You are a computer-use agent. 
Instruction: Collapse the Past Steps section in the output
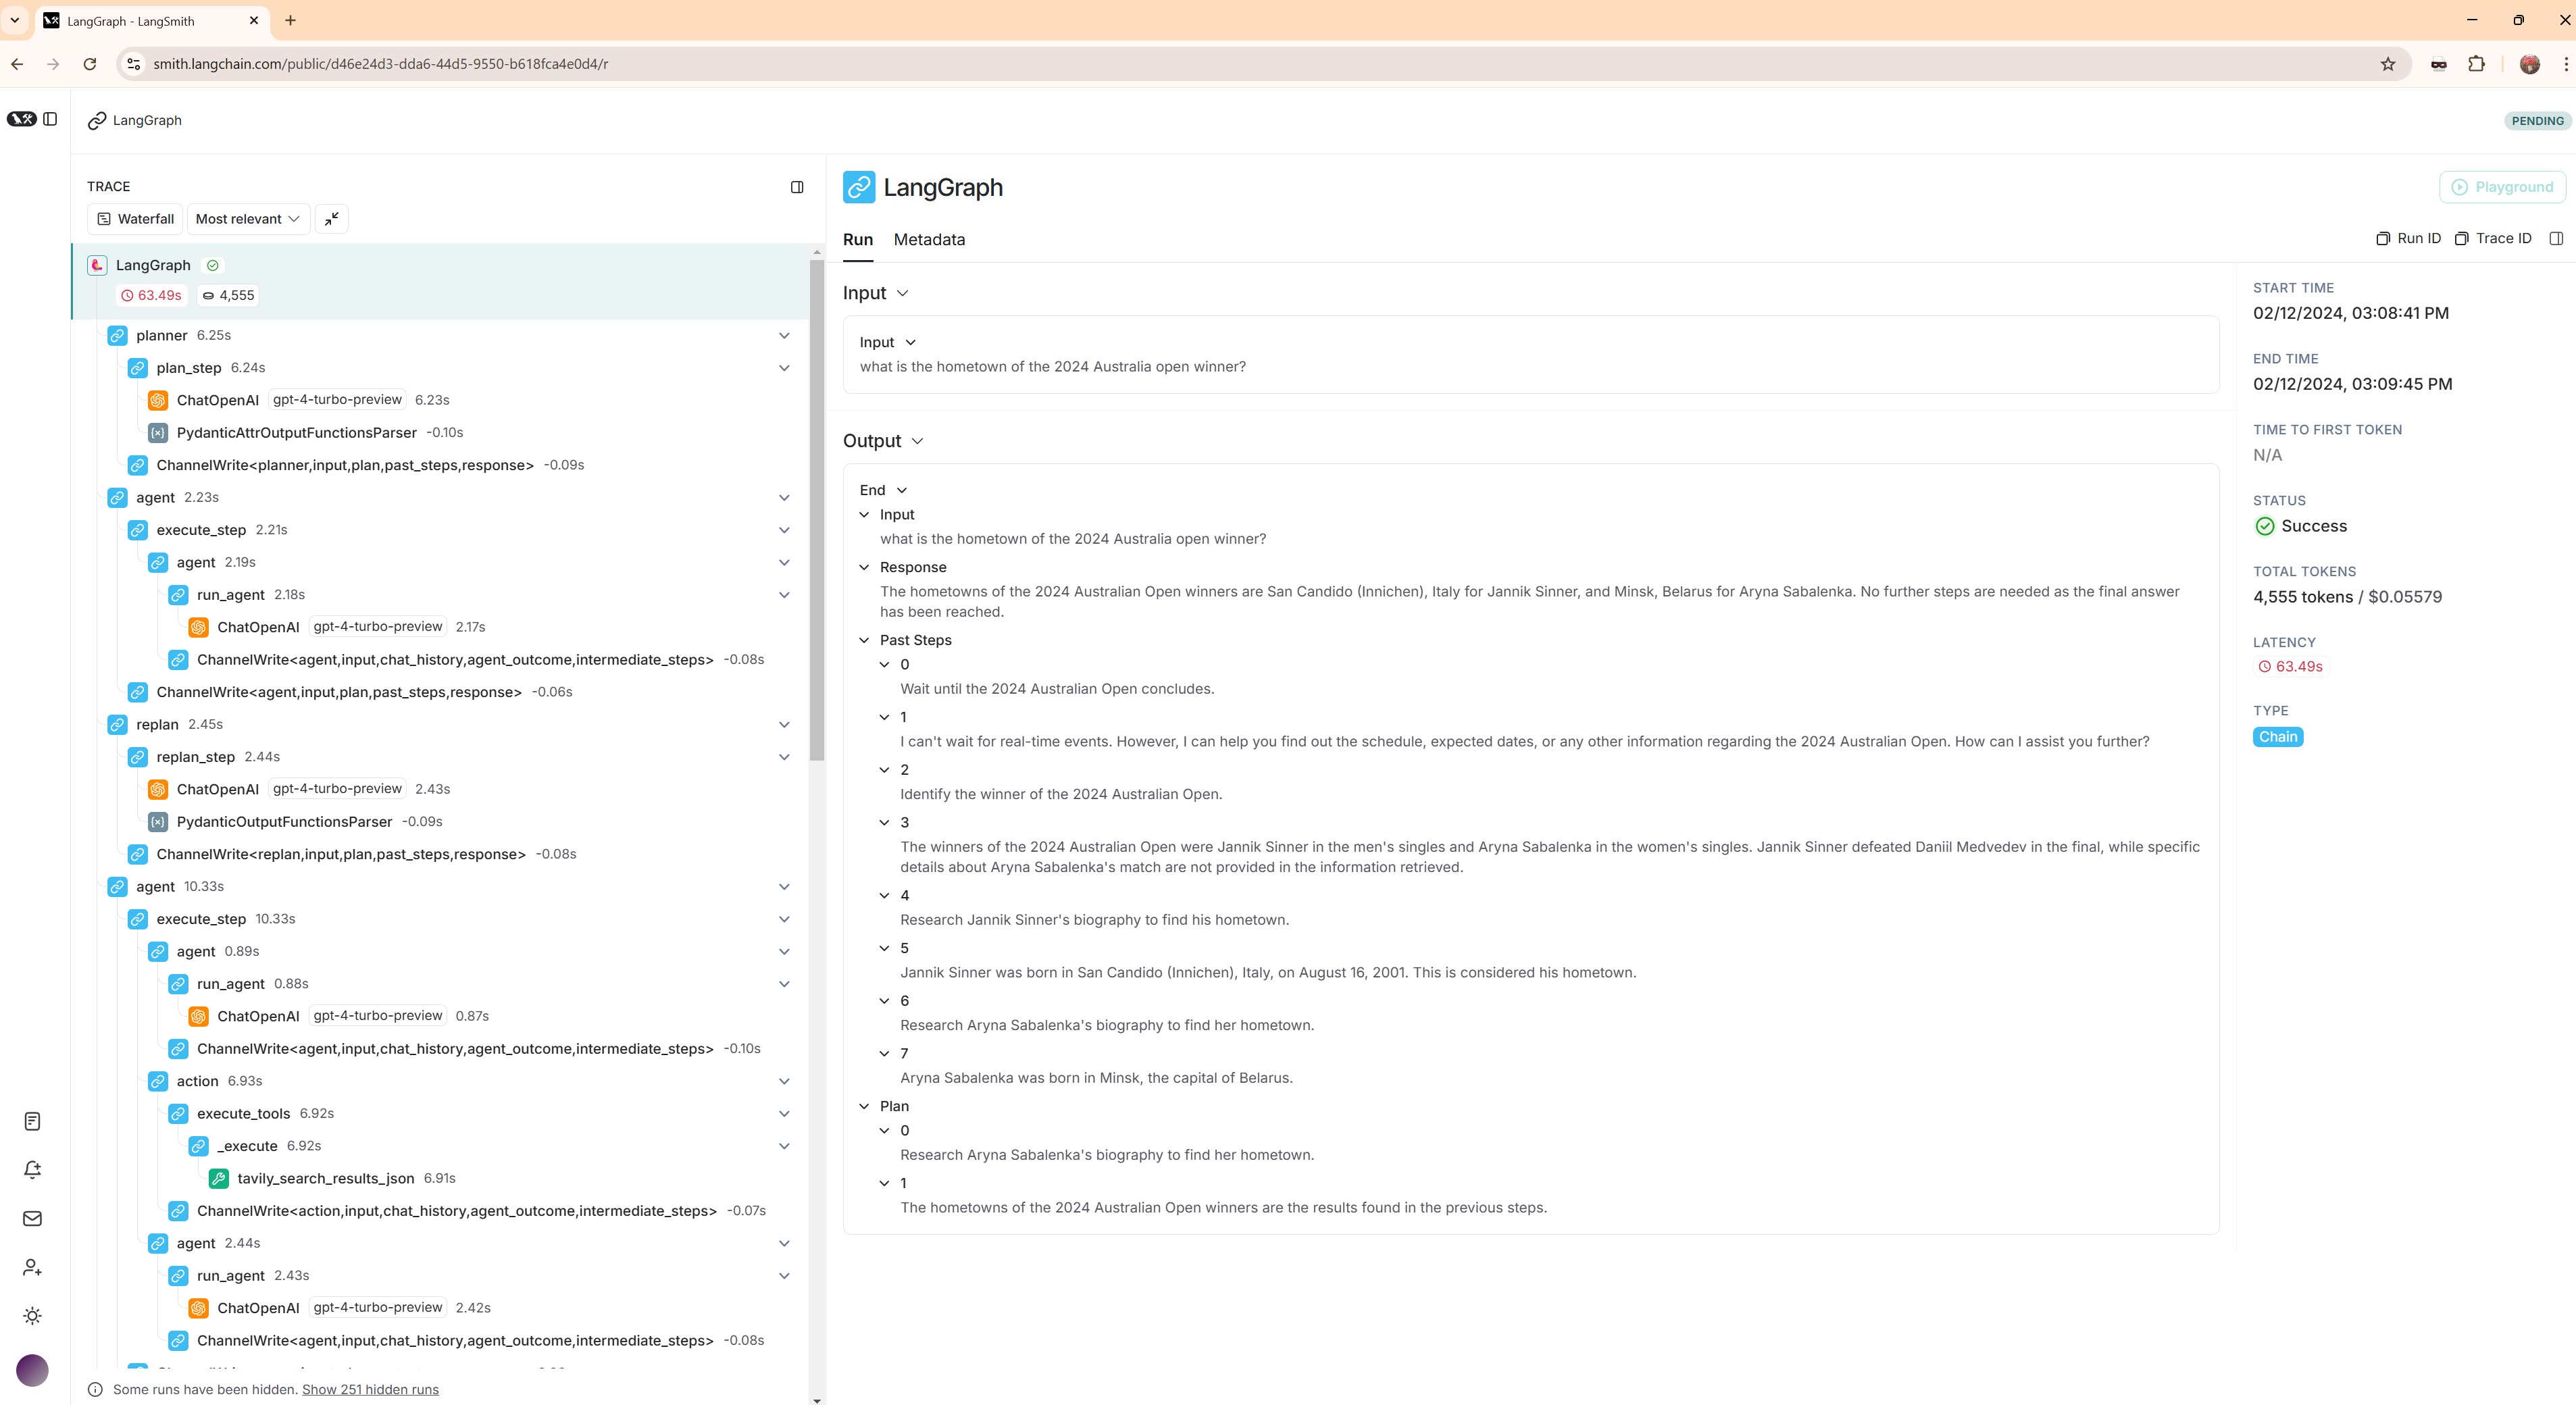pyautogui.click(x=864, y=640)
